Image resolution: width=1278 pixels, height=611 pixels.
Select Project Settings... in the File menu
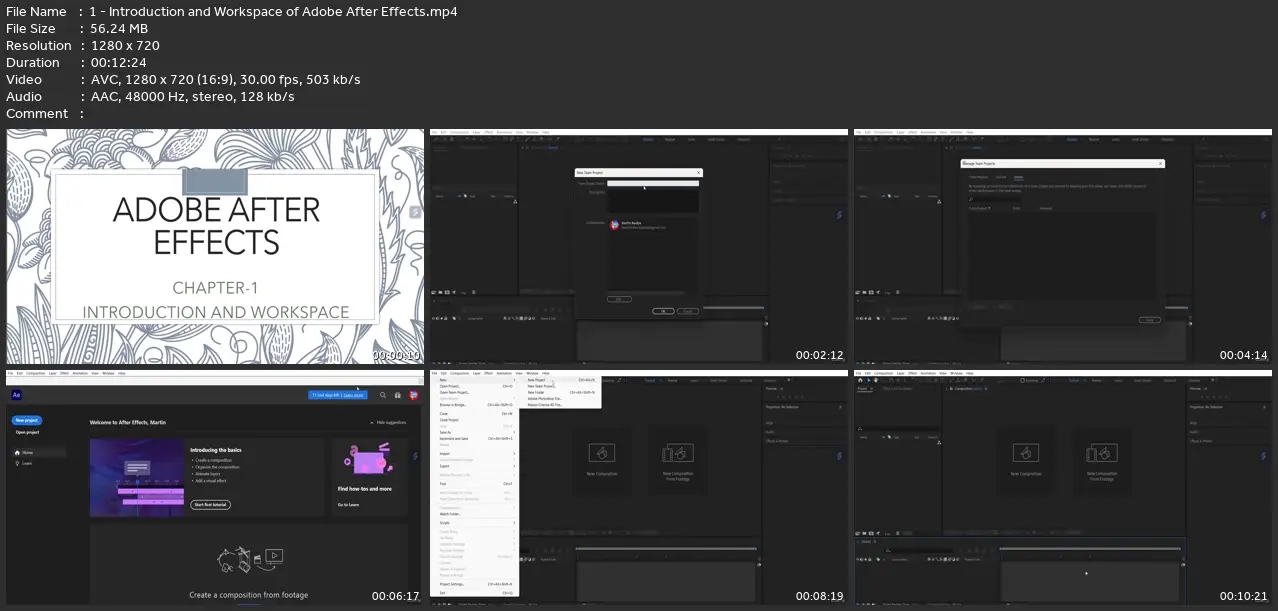click(x=475, y=584)
